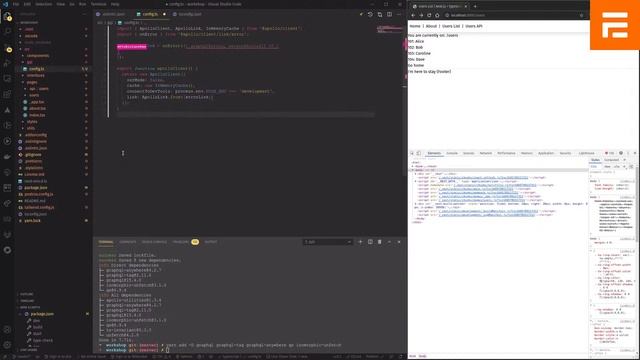Screen dimensions: 640x360
Task: Open tailwind.config.js in file tree
Action: 39,207
